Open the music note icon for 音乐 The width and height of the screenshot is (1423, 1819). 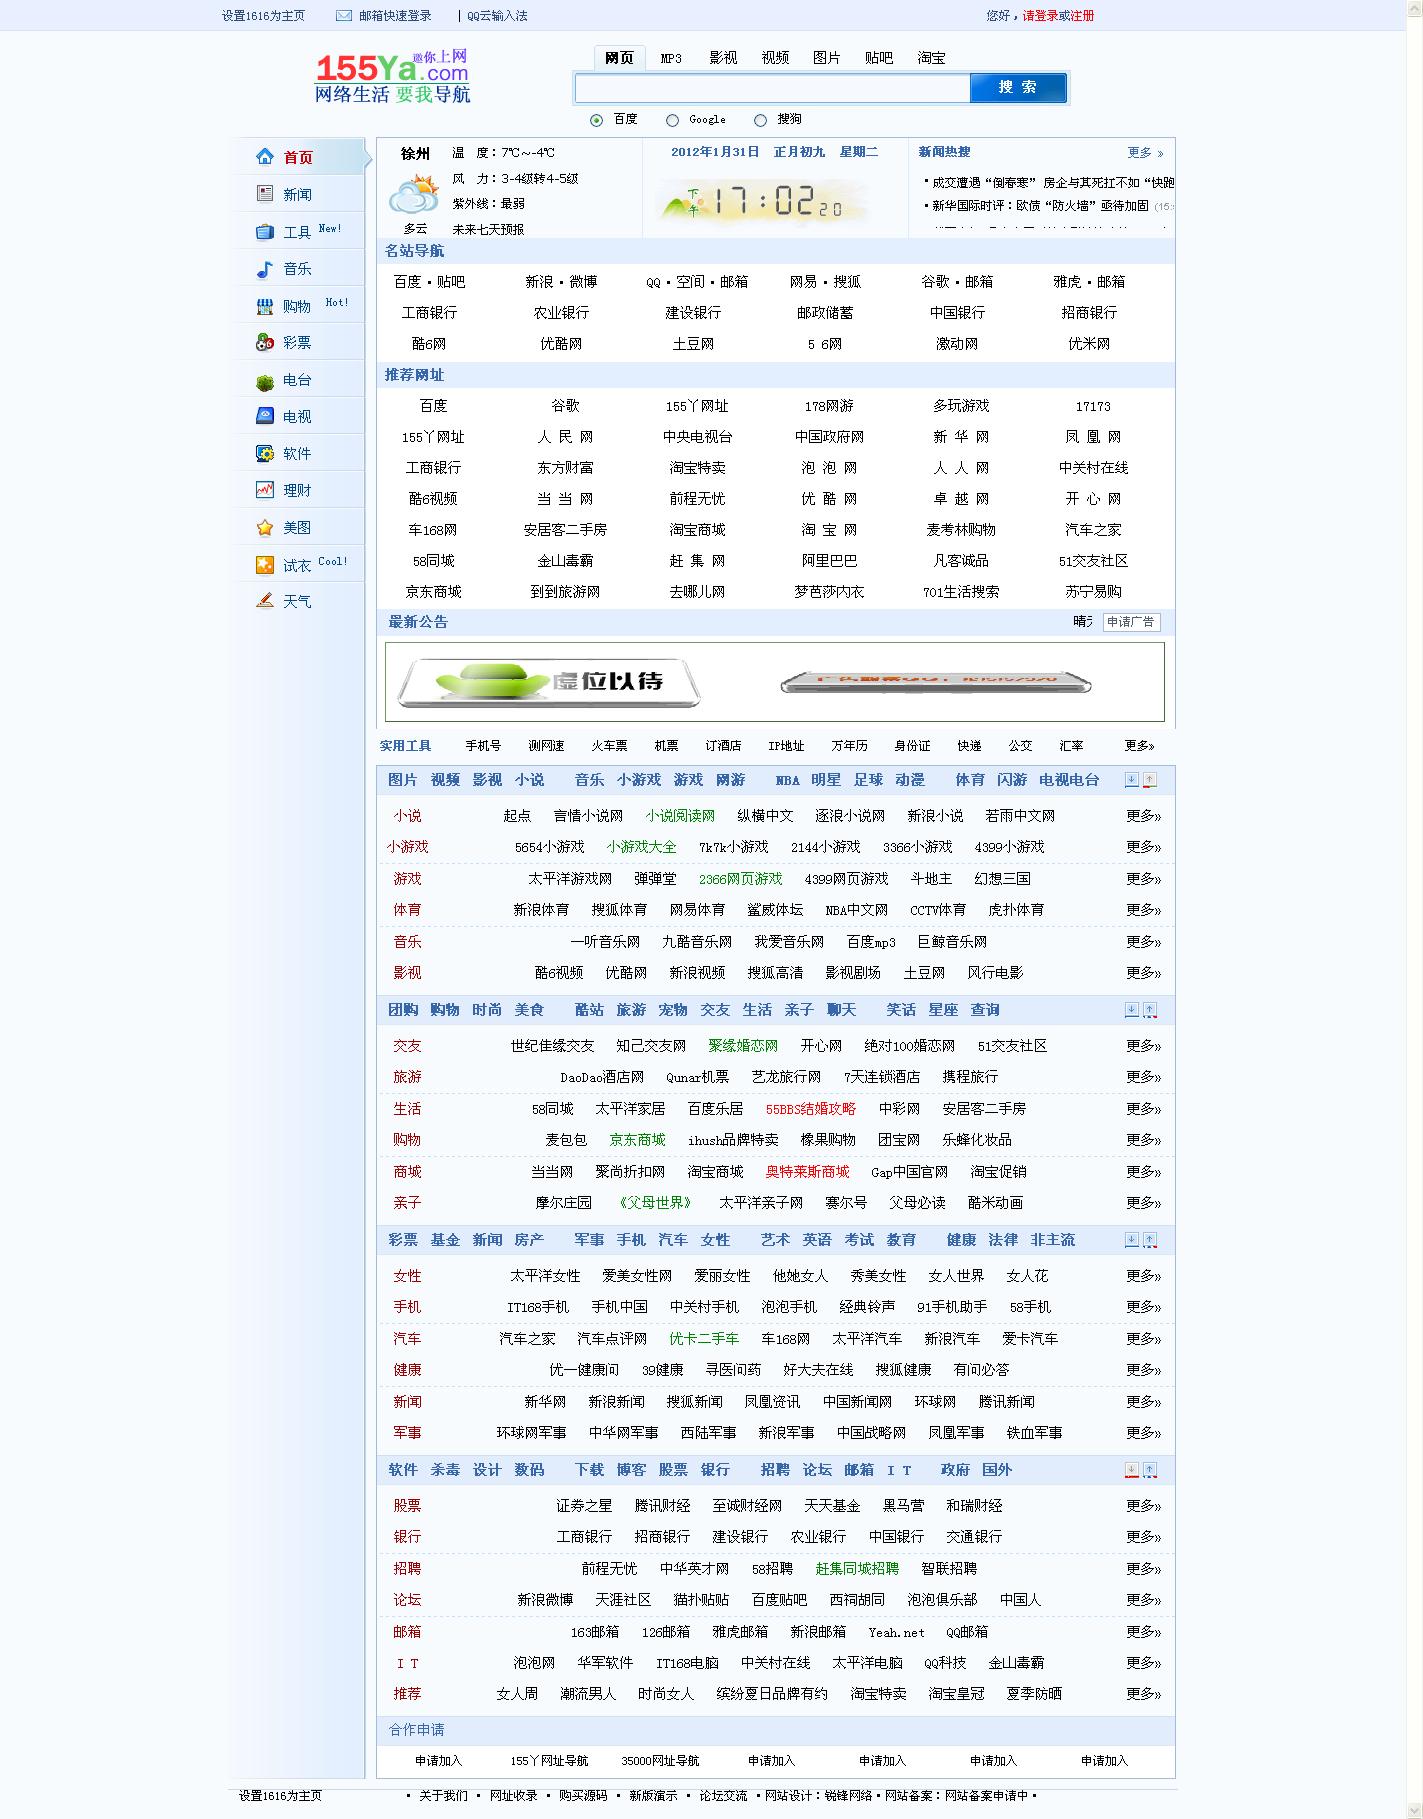265,268
